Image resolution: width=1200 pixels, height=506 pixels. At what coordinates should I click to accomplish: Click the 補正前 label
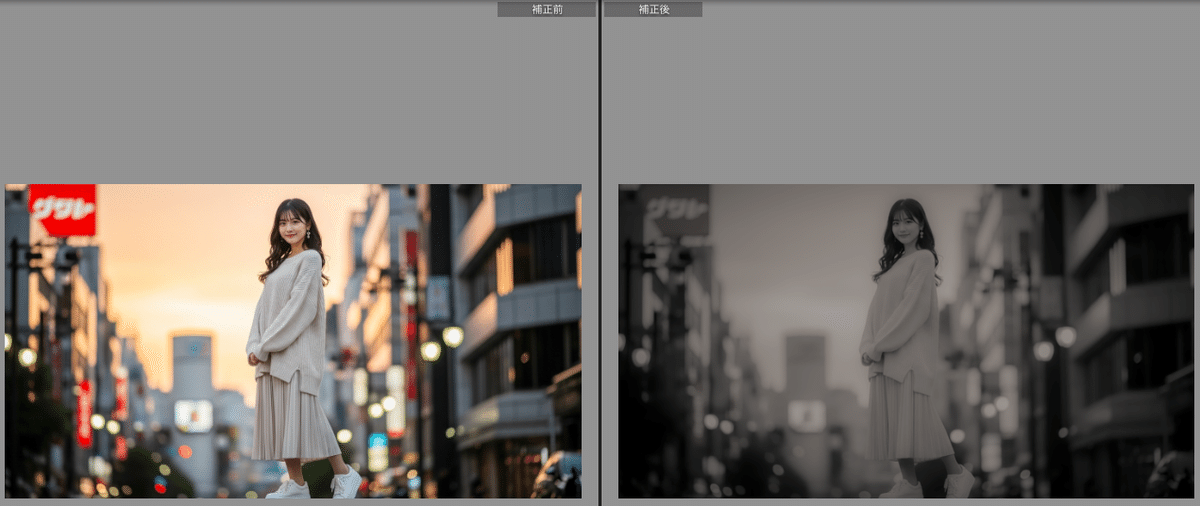click(x=546, y=9)
